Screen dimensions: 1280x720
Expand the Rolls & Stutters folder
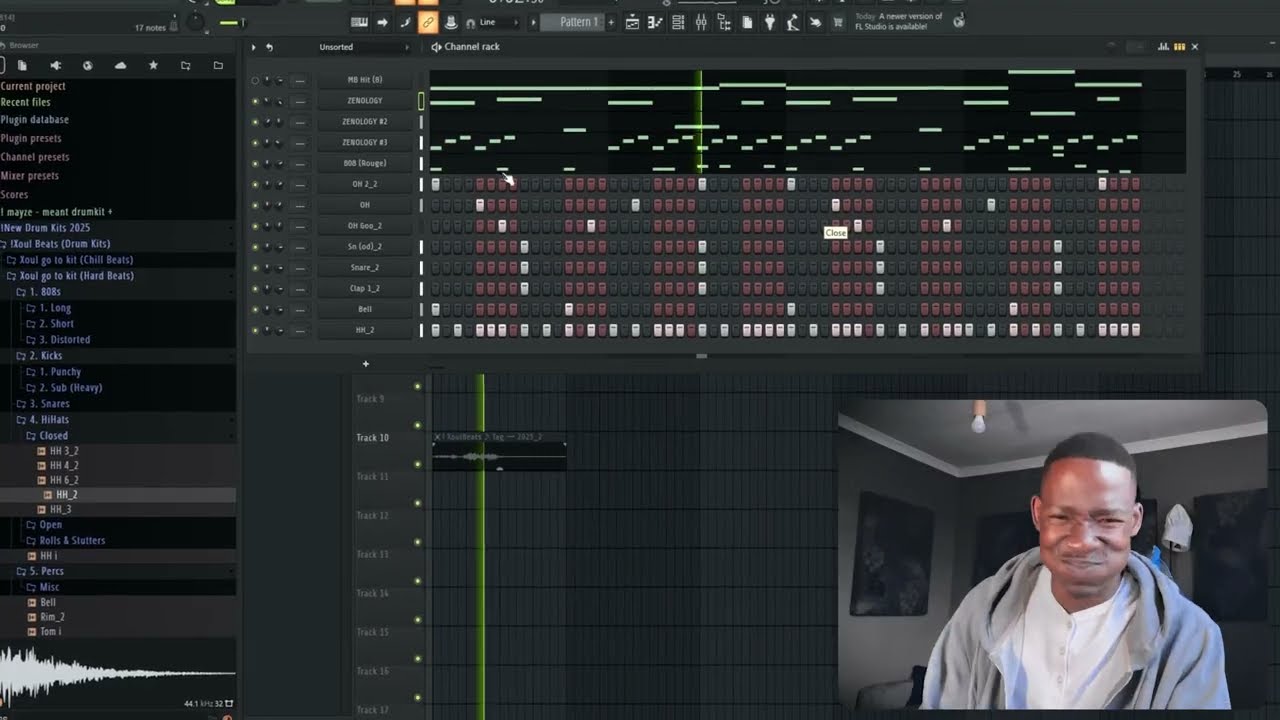65,540
